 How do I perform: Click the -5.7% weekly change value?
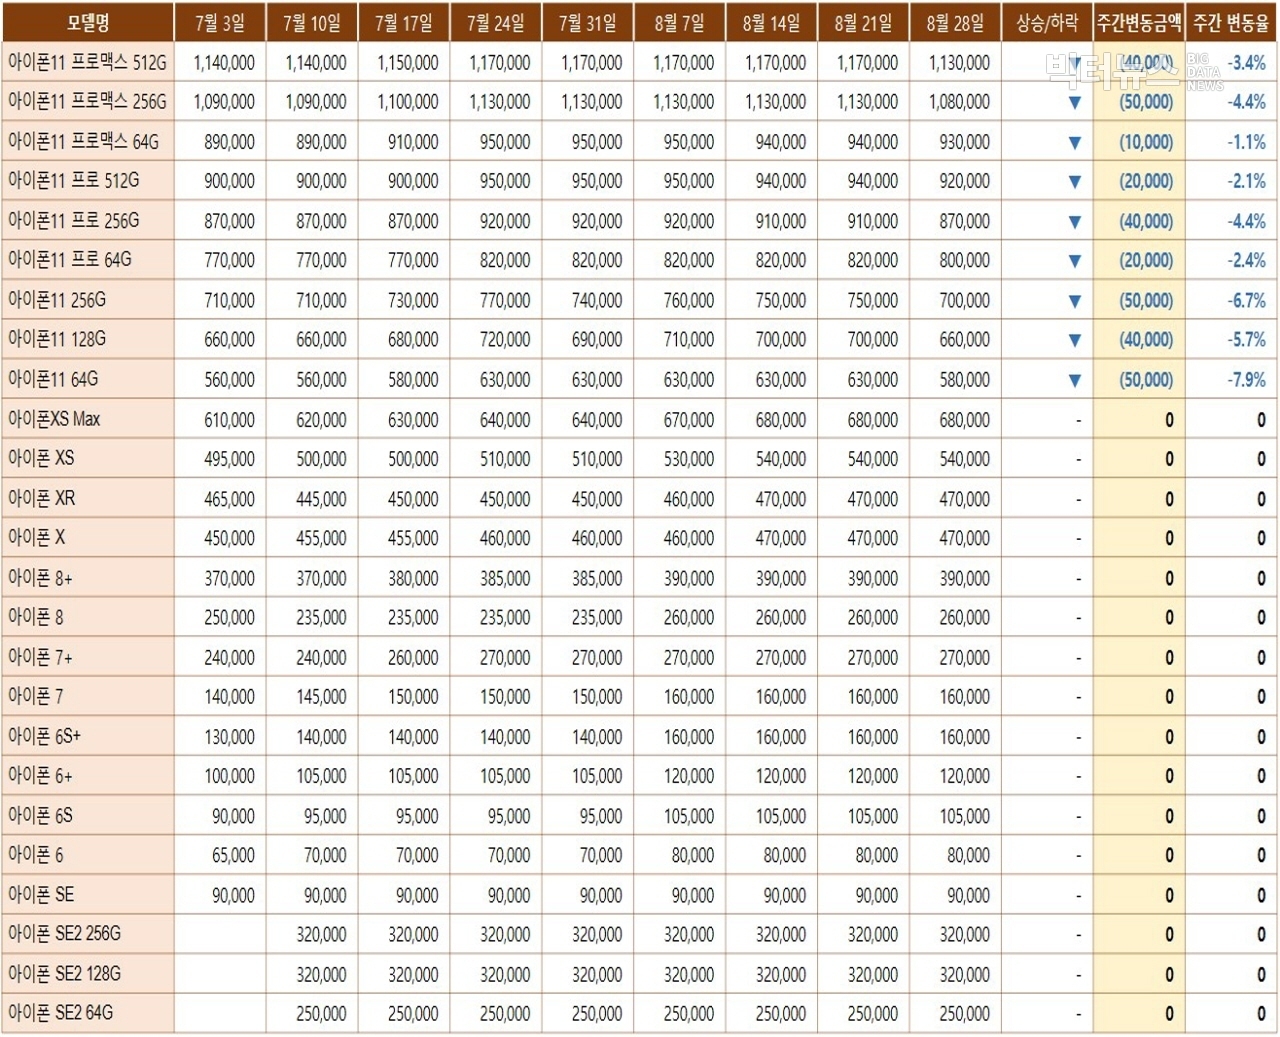1247,340
